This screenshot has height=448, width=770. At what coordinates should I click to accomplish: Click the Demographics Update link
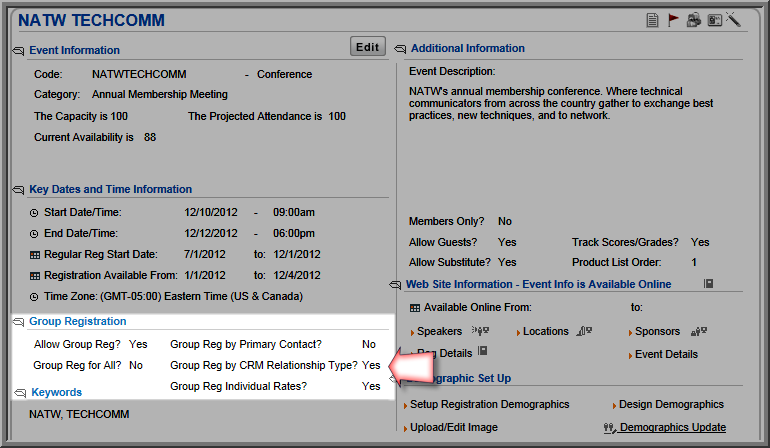point(673,427)
